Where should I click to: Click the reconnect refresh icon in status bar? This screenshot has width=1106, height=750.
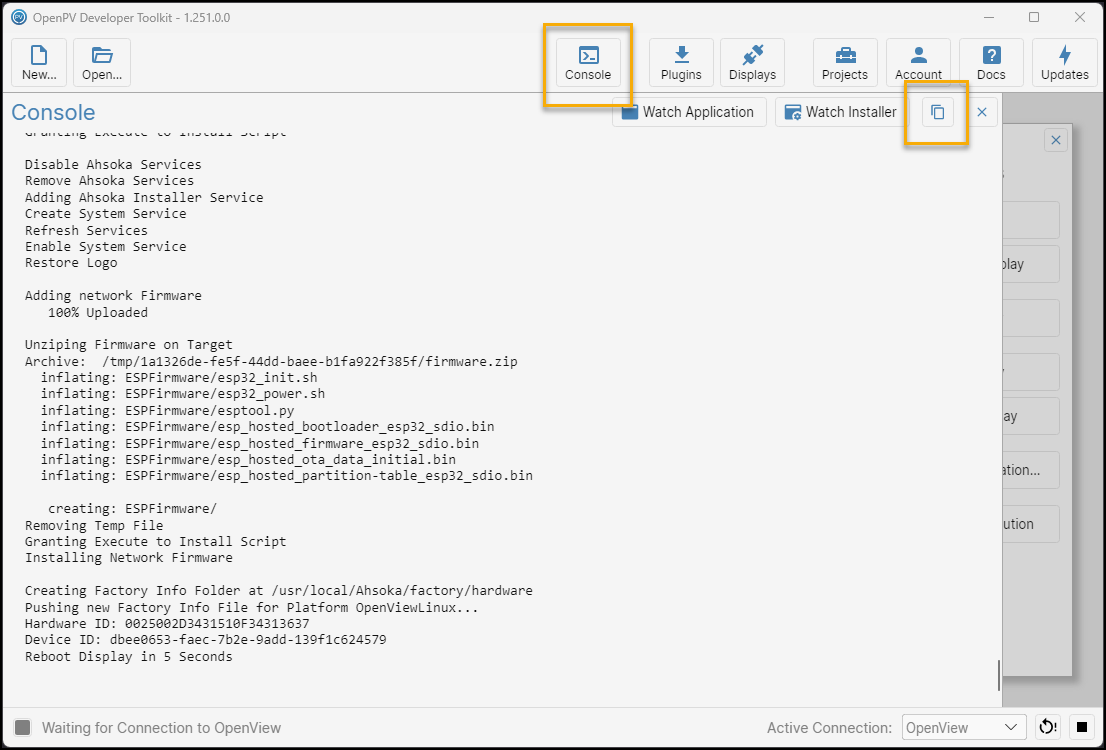(x=1047, y=727)
